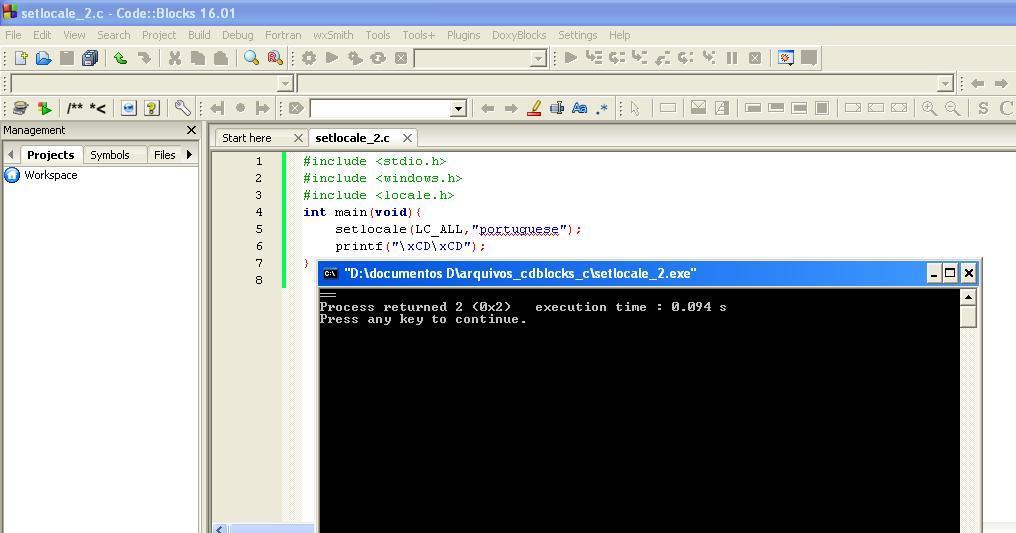Toggle the match case Aa option
Screen dimensions: 1016x533
580,108
